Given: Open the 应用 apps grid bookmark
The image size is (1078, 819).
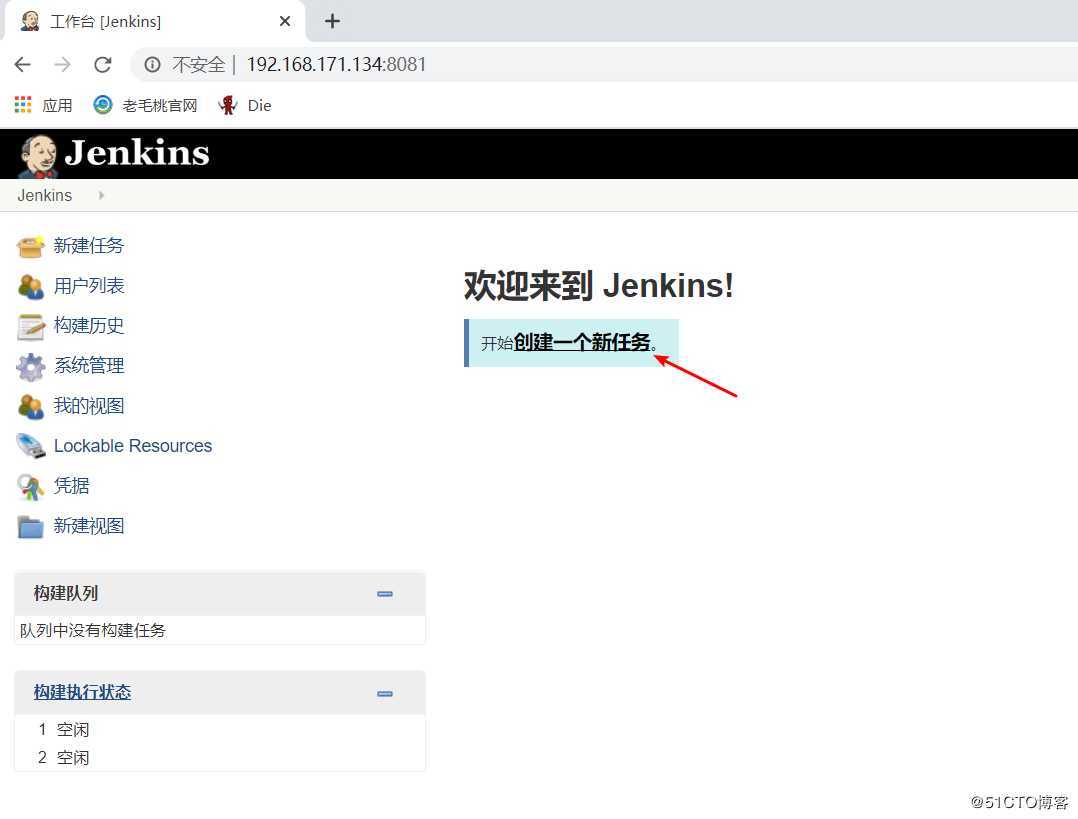Looking at the screenshot, I should pyautogui.click(x=43, y=105).
